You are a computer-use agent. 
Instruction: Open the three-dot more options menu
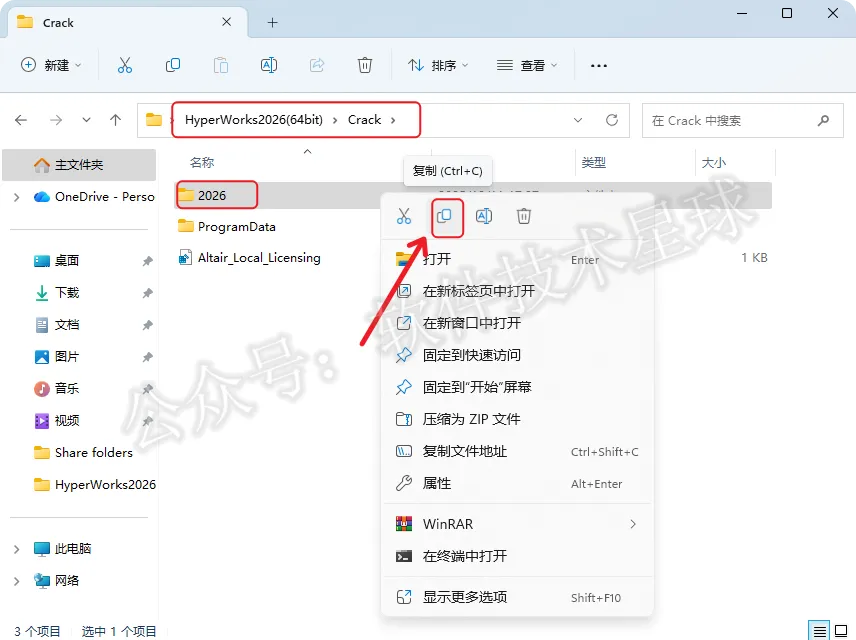[x=599, y=66]
